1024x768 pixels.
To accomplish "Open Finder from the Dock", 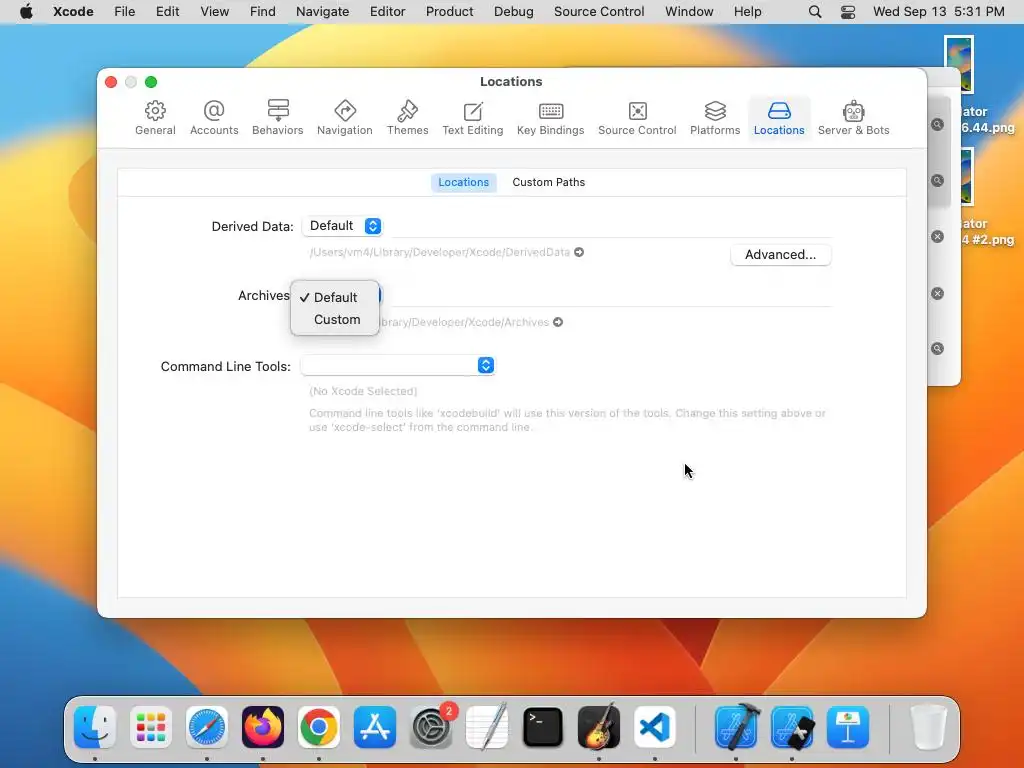I will (x=95, y=727).
